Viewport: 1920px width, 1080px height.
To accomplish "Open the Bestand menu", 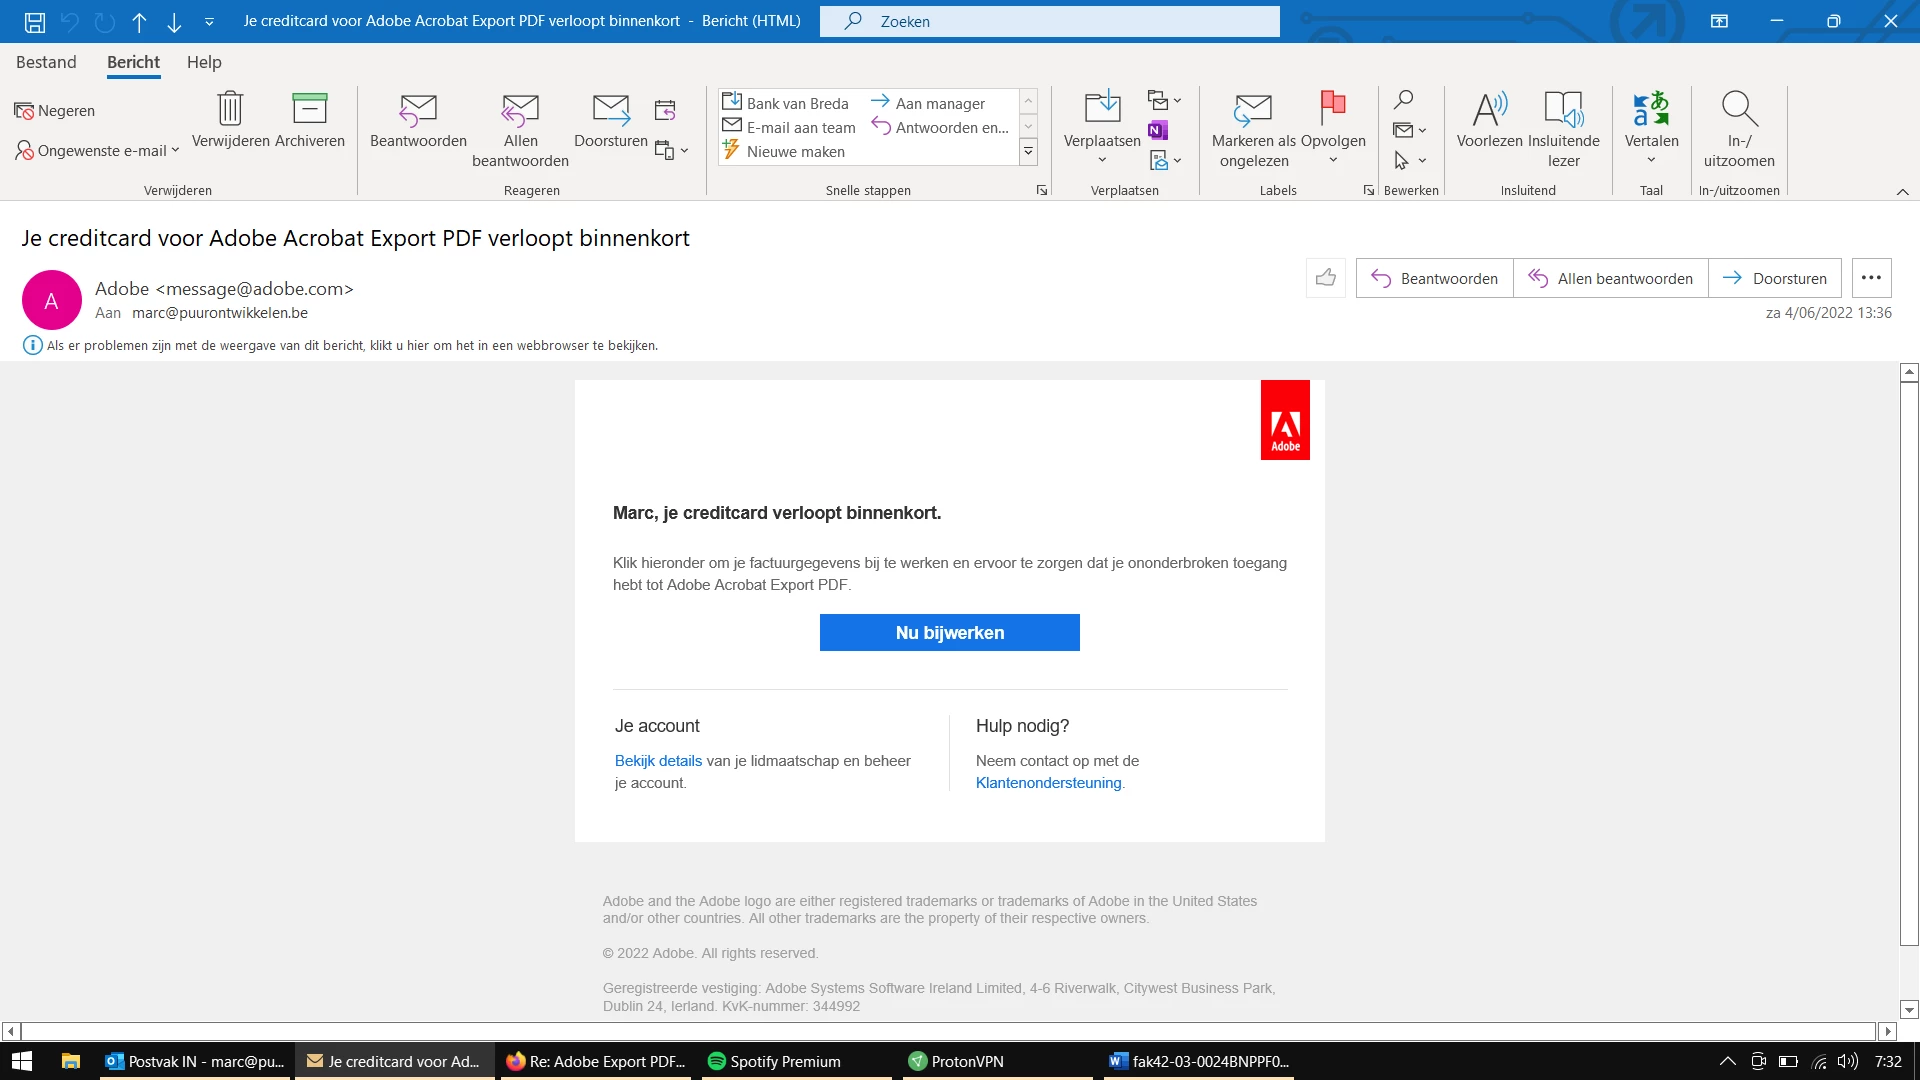I will 46,62.
